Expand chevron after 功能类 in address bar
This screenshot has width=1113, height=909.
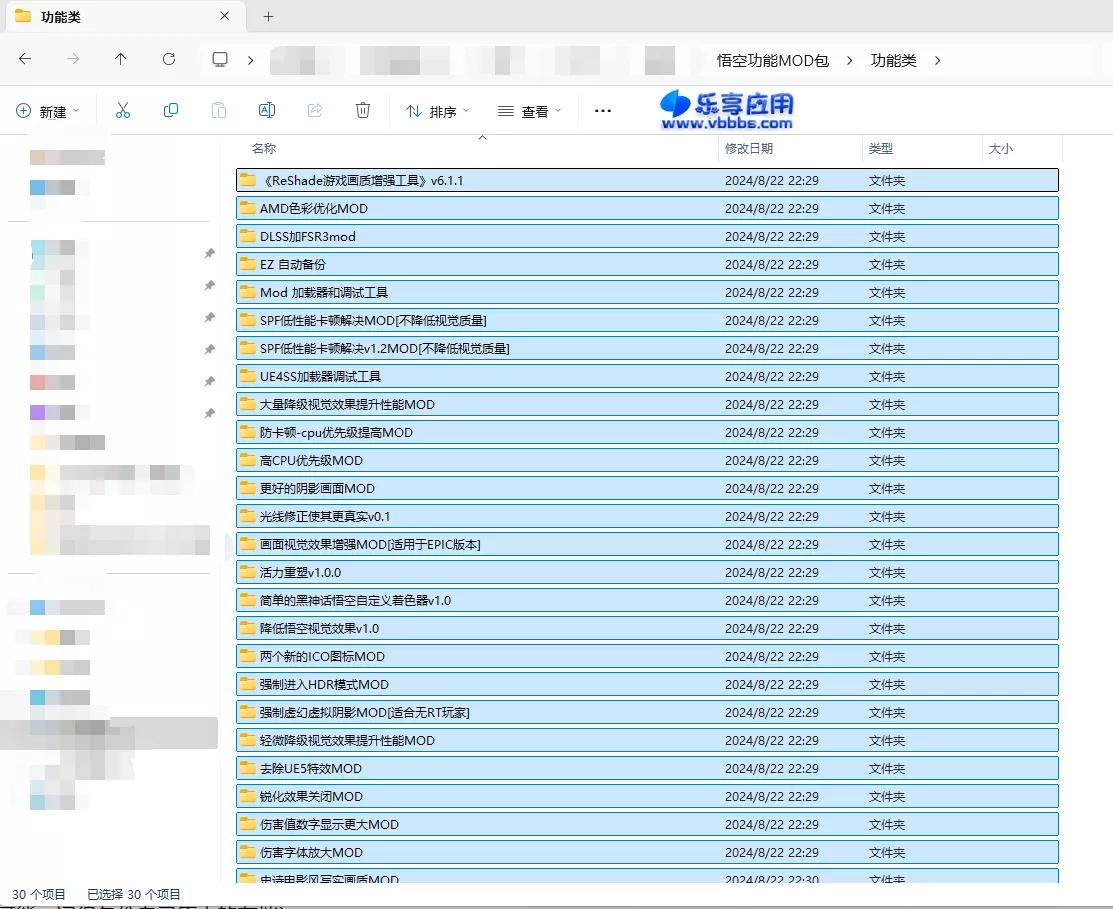click(937, 60)
